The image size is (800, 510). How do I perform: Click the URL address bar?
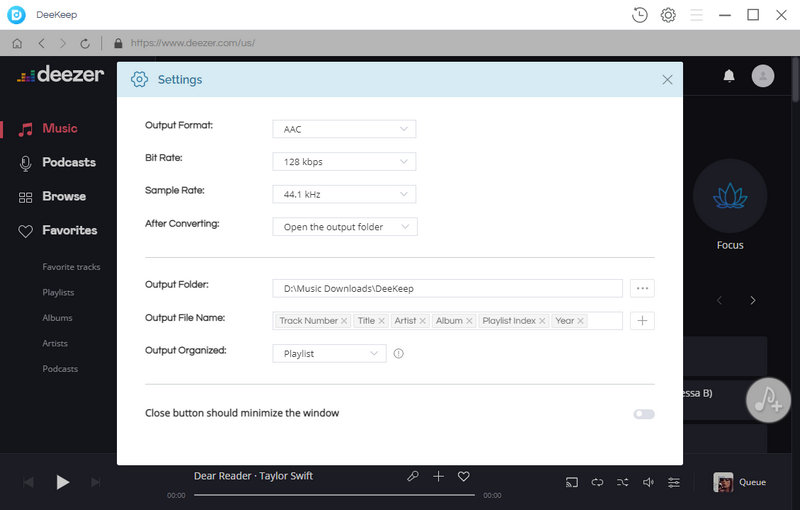click(193, 43)
